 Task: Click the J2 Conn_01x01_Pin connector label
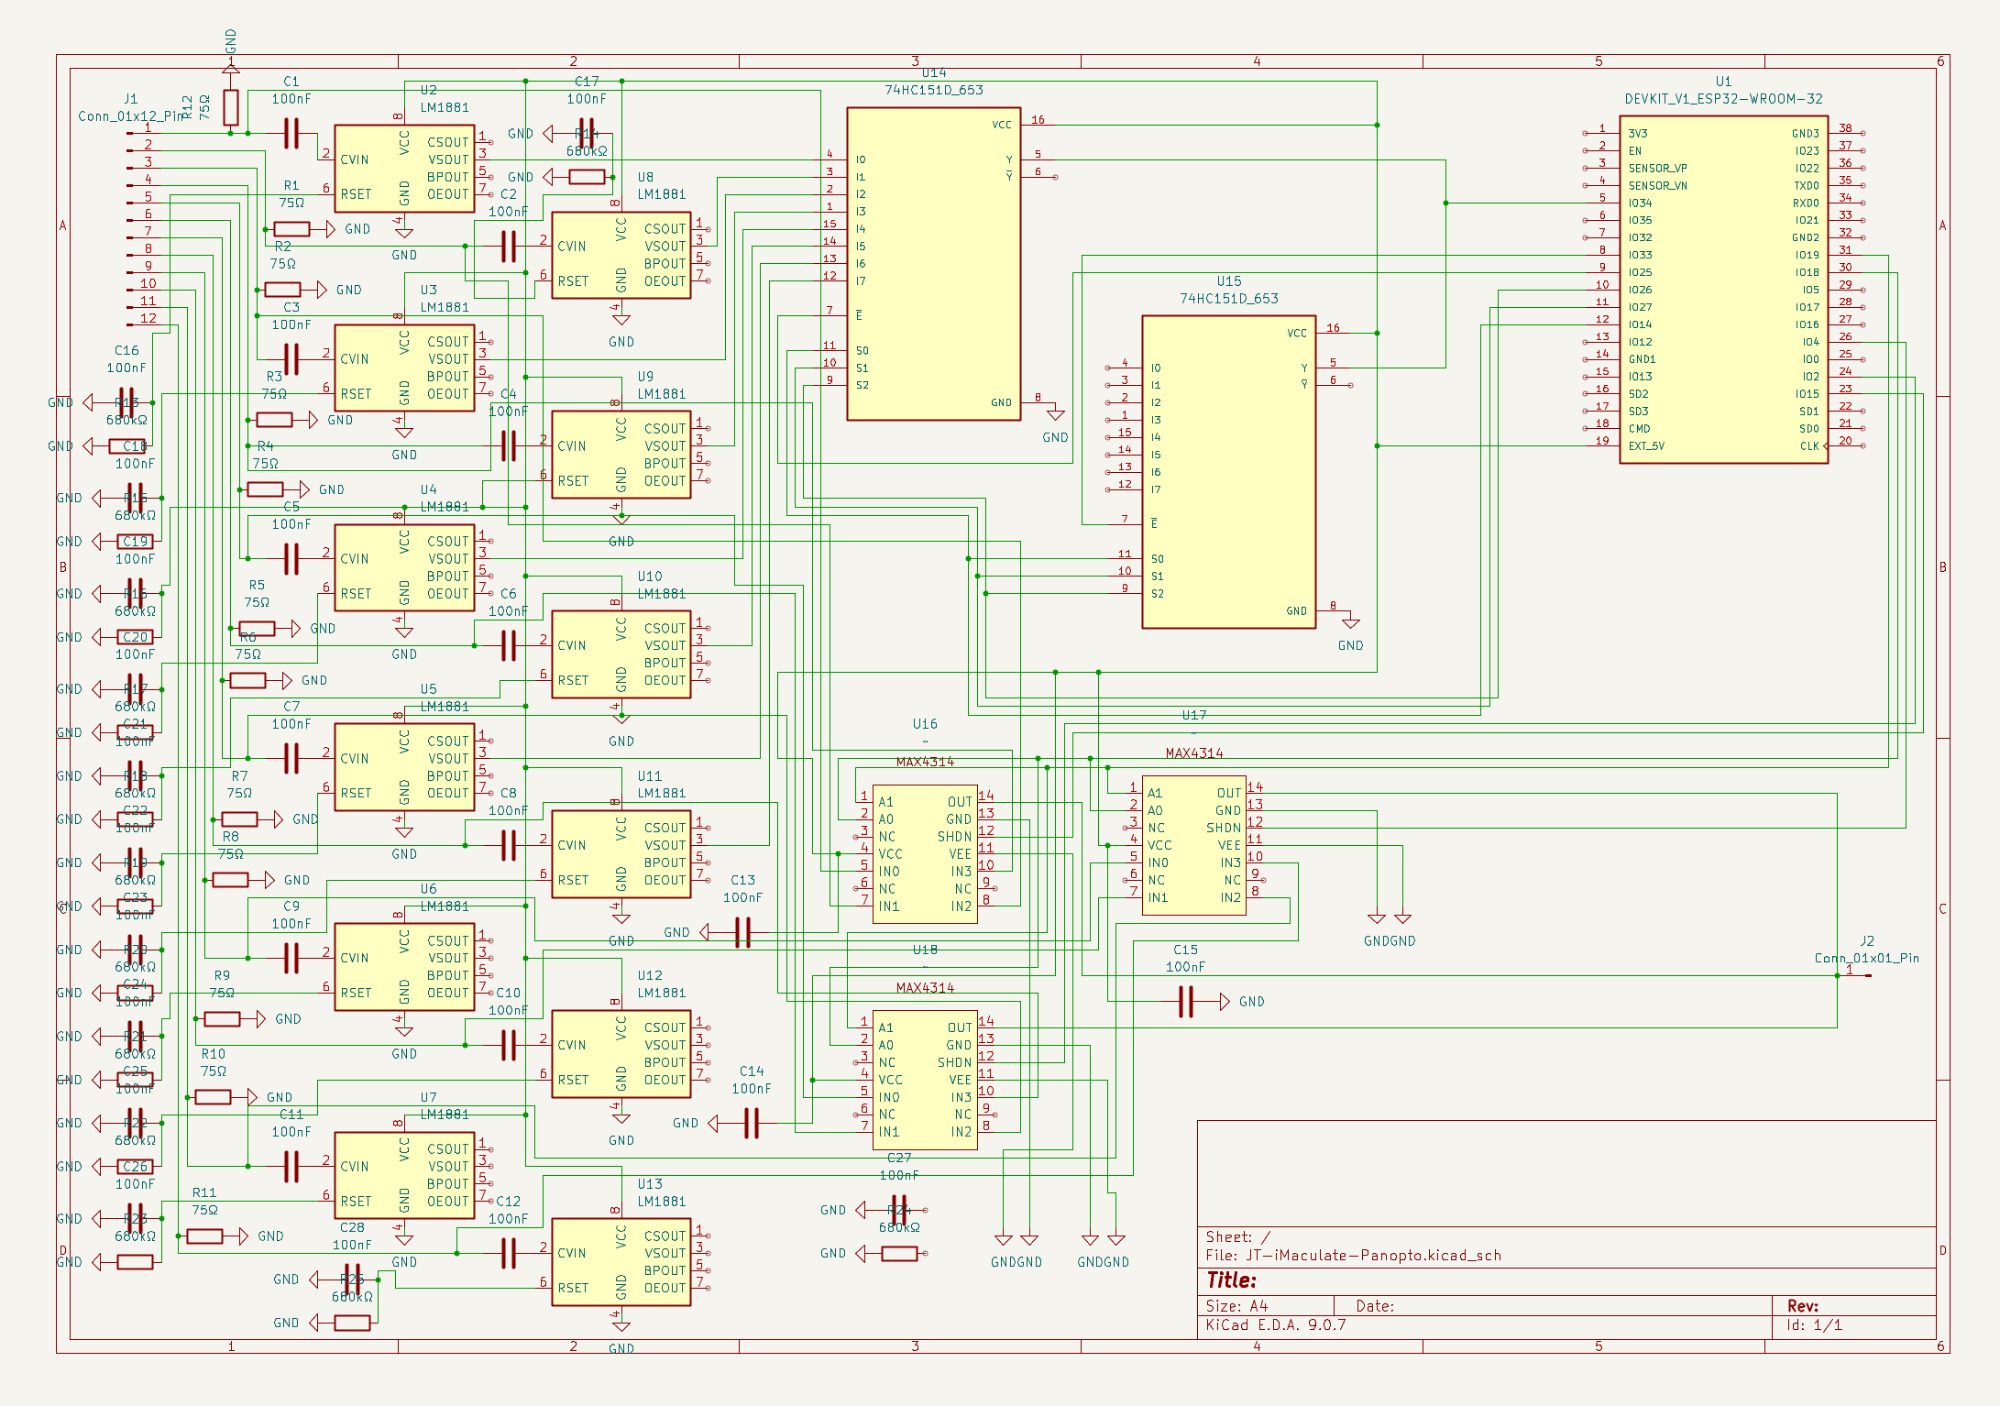tap(1866, 957)
